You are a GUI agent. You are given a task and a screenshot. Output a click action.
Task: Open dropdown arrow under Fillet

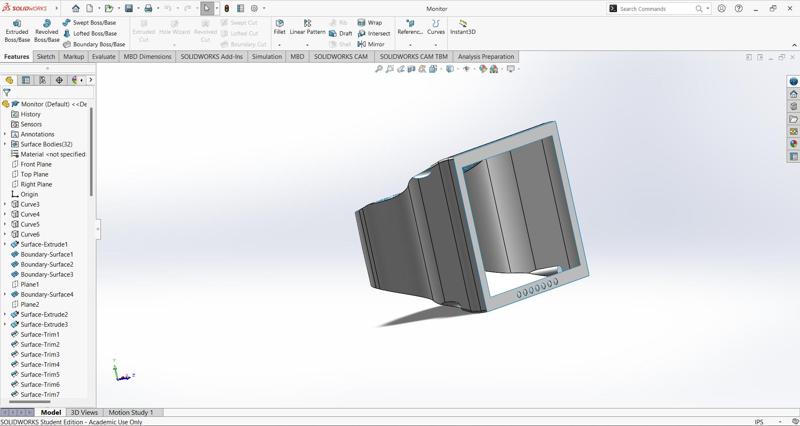(x=280, y=45)
